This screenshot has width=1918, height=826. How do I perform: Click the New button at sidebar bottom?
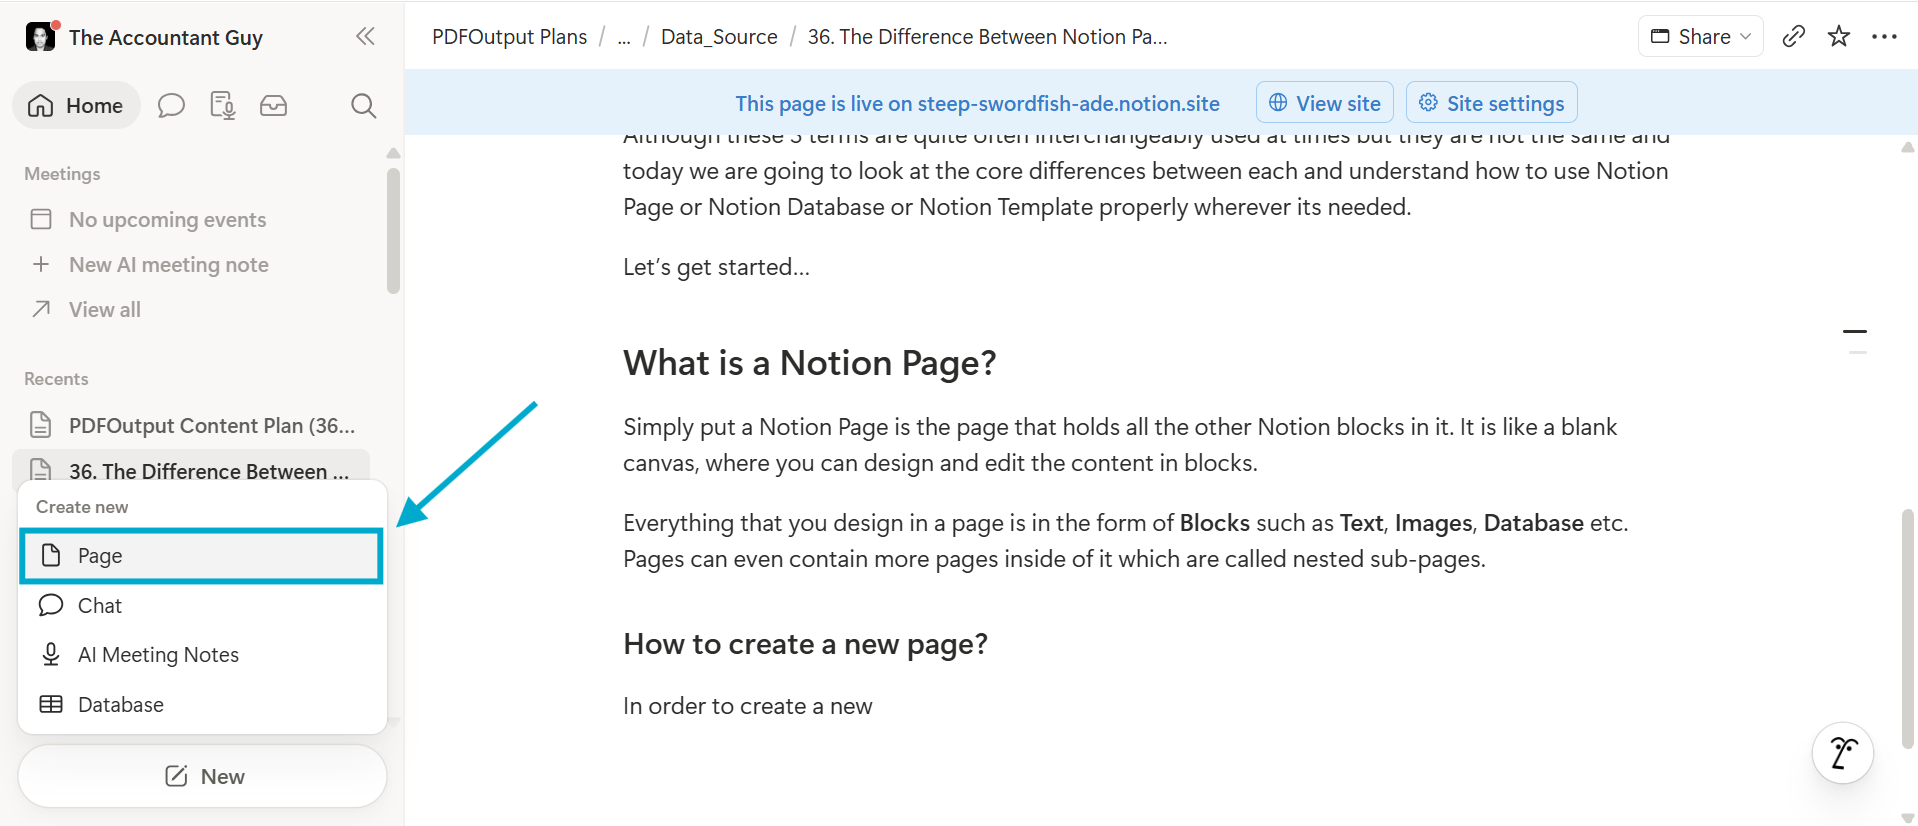(202, 776)
